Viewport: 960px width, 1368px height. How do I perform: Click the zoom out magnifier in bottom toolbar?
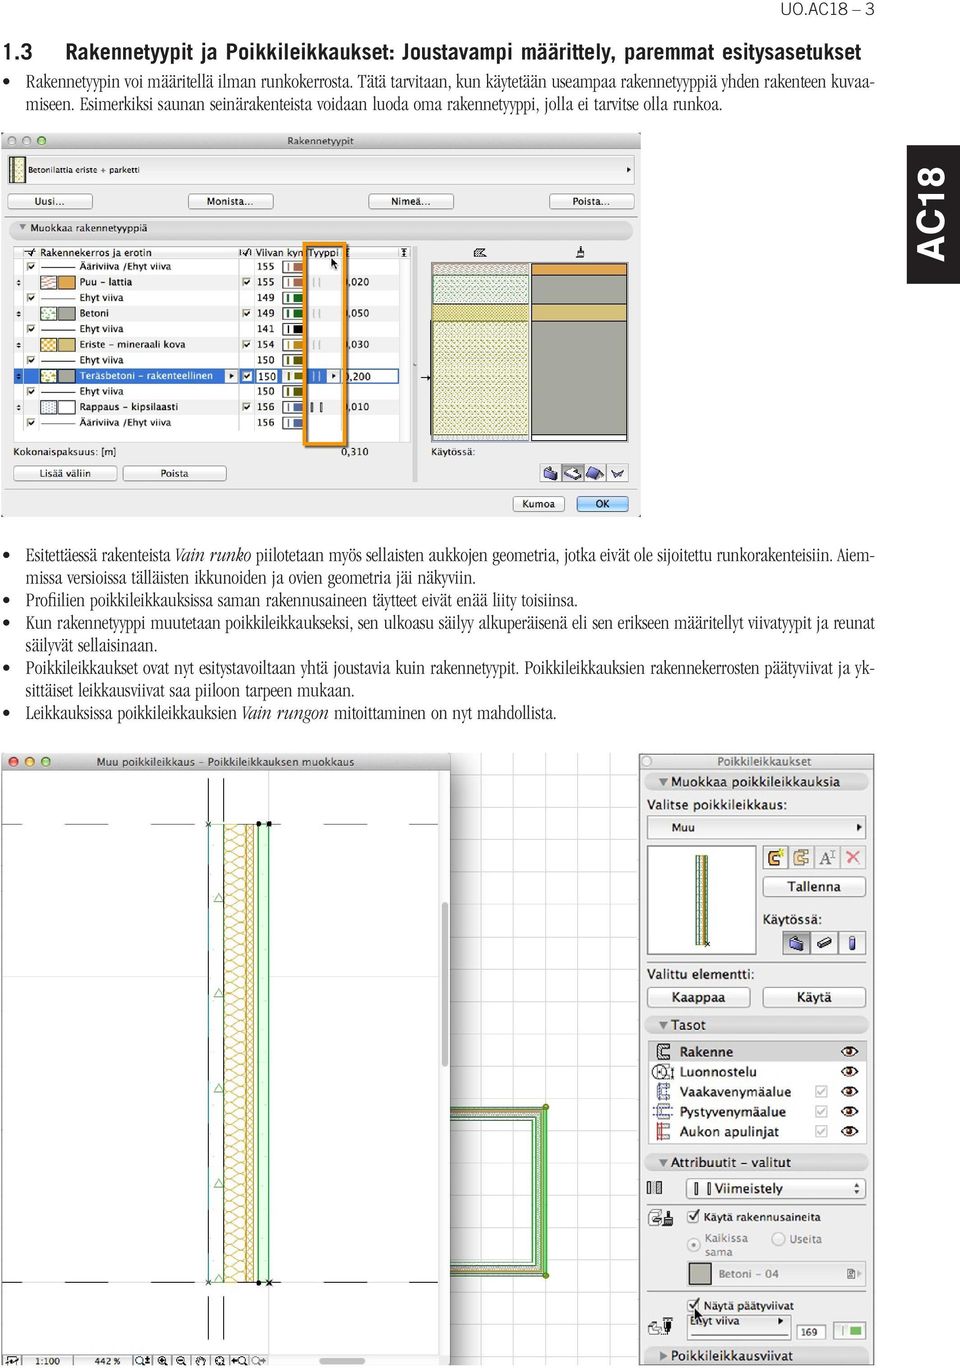click(x=182, y=1360)
